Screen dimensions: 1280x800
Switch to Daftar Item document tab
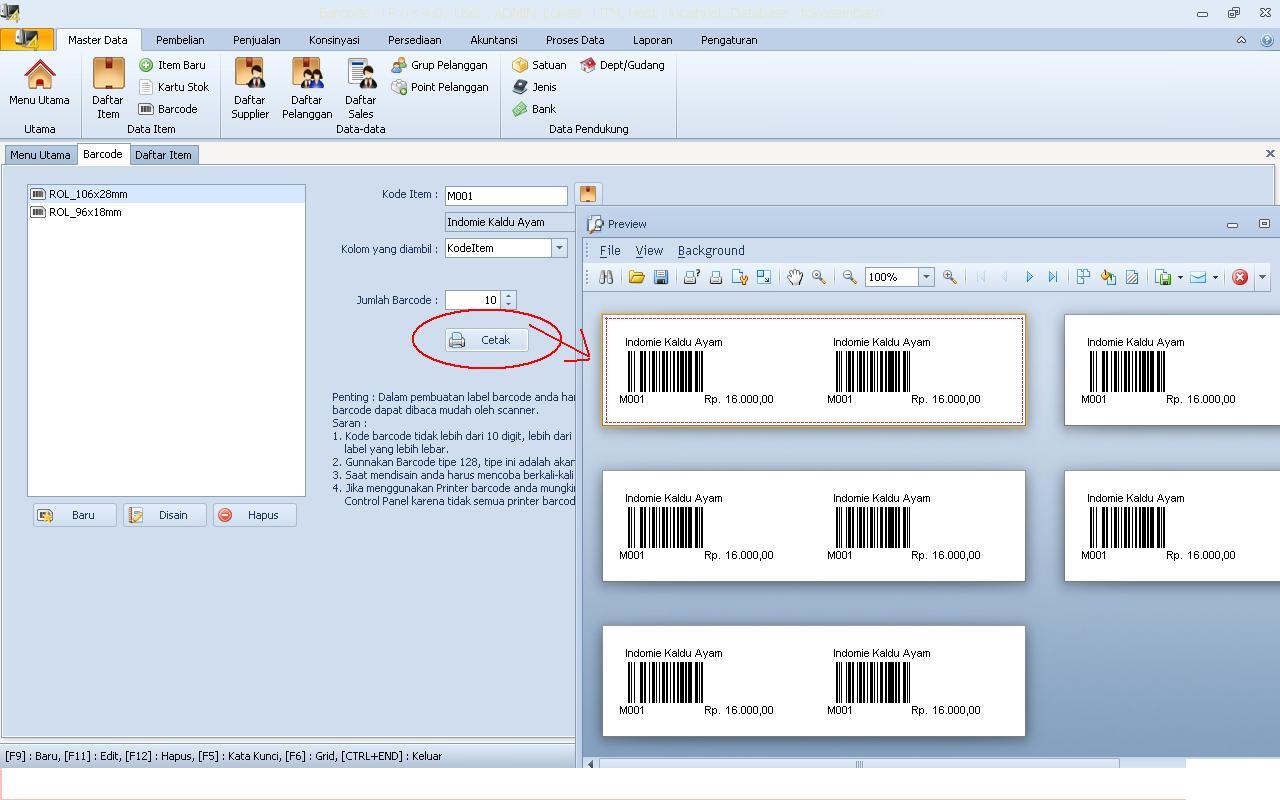tap(163, 155)
